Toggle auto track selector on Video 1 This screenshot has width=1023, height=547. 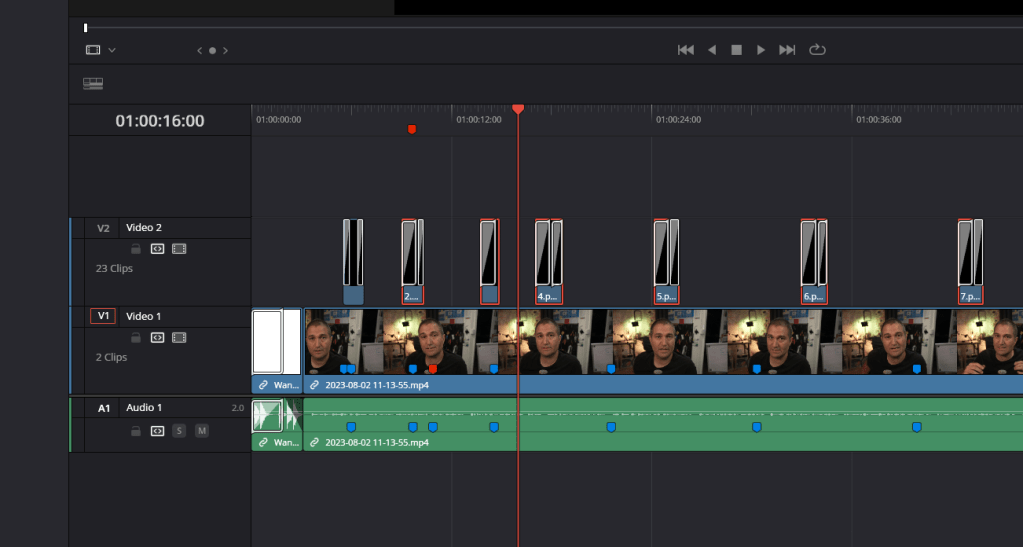click(157, 337)
